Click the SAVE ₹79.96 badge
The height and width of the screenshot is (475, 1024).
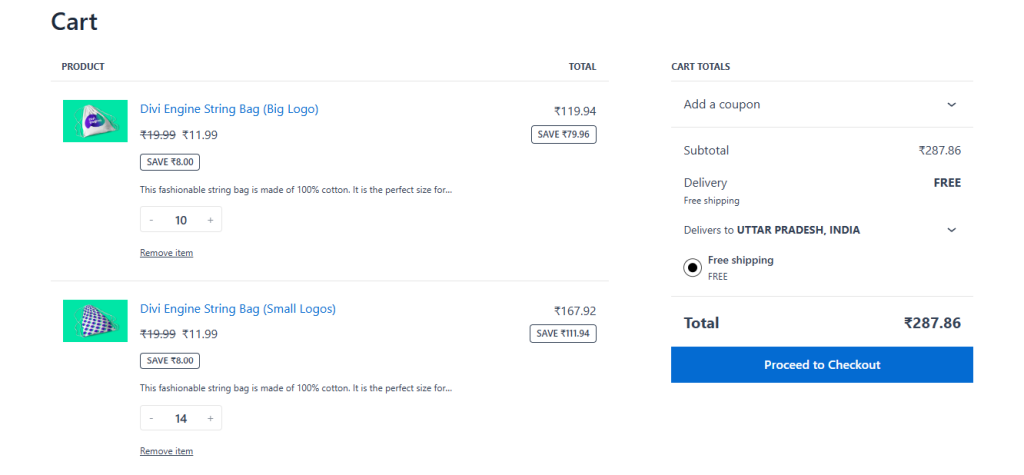point(563,134)
